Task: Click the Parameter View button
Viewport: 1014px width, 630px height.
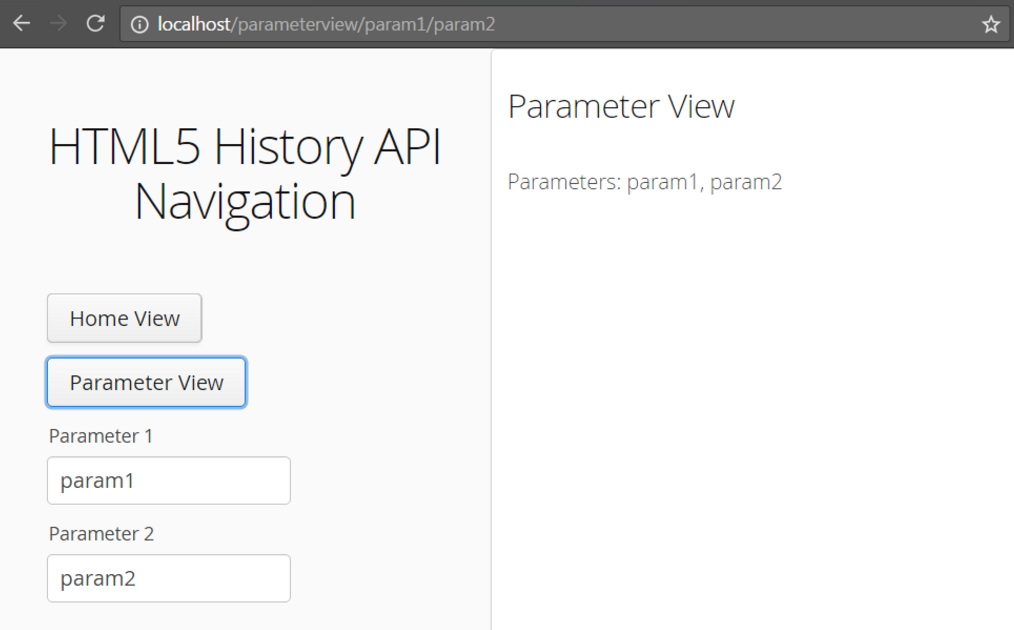Action: click(146, 382)
